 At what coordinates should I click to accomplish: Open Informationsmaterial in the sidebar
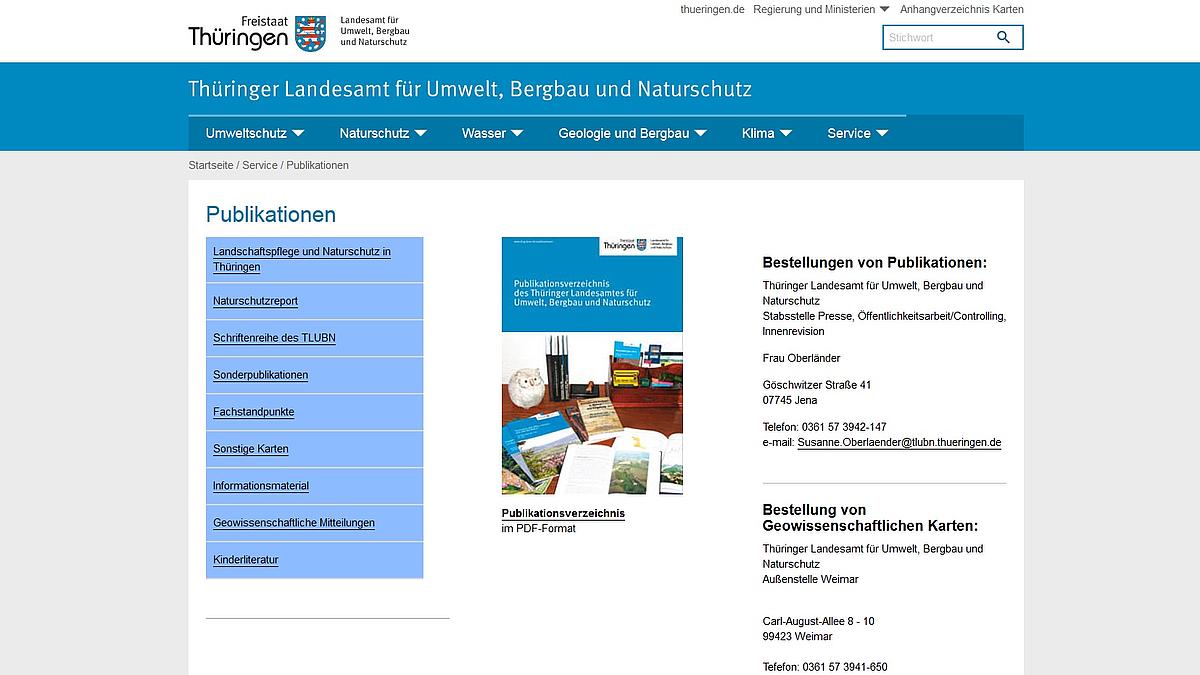click(315, 486)
